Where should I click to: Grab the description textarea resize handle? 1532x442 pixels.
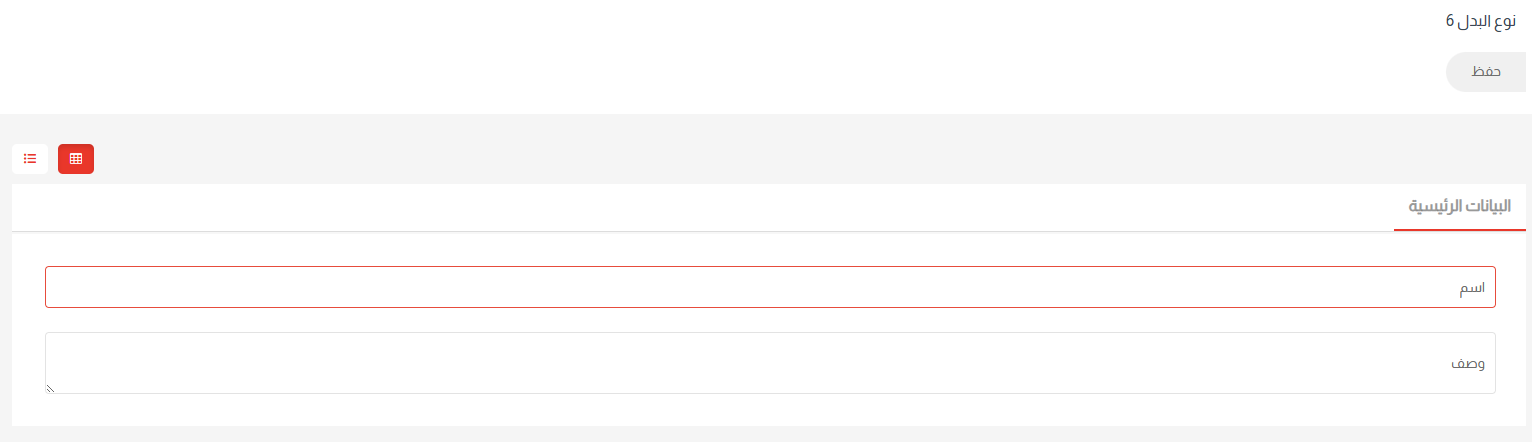[x=50, y=389]
